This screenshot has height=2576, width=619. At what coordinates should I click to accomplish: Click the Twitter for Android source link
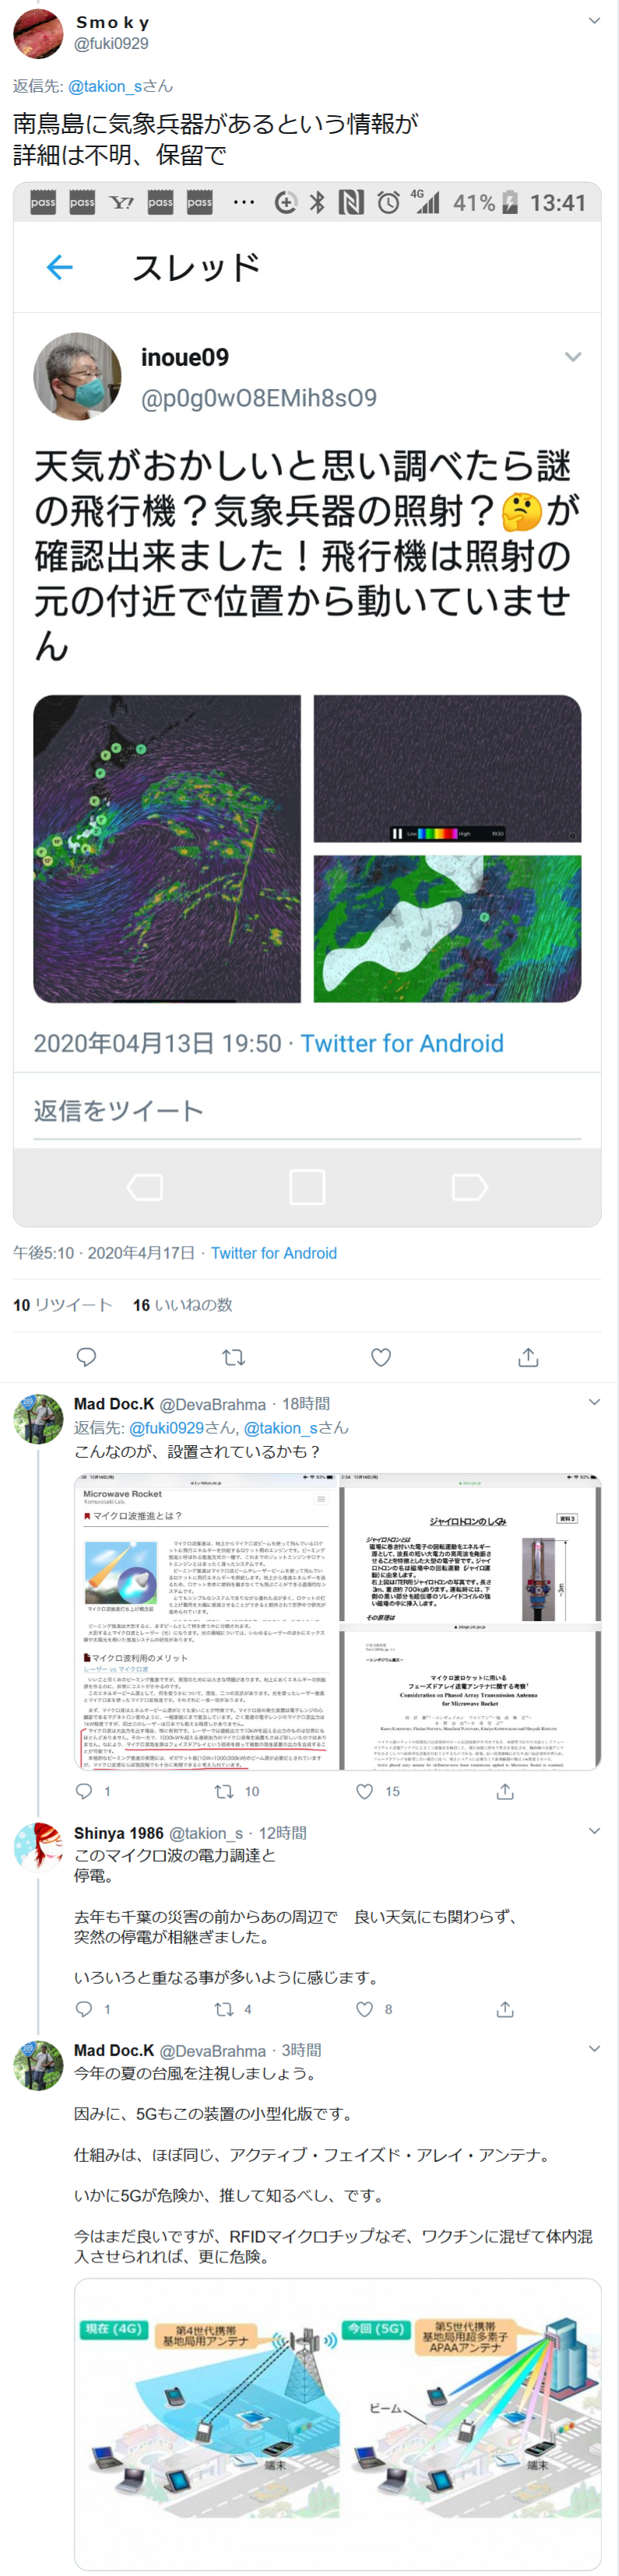pos(274,1253)
